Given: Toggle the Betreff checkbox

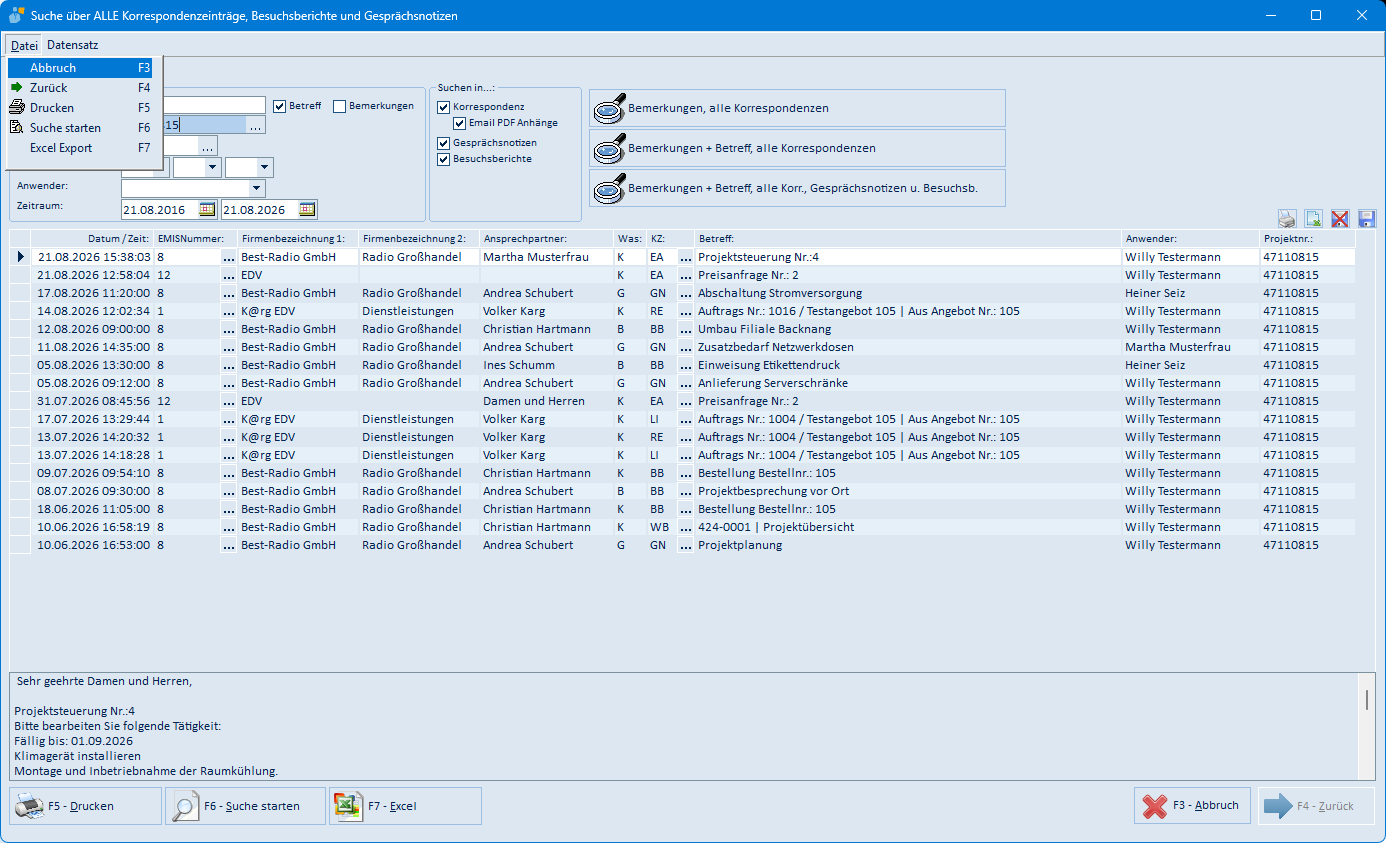Looking at the screenshot, I should (x=280, y=106).
